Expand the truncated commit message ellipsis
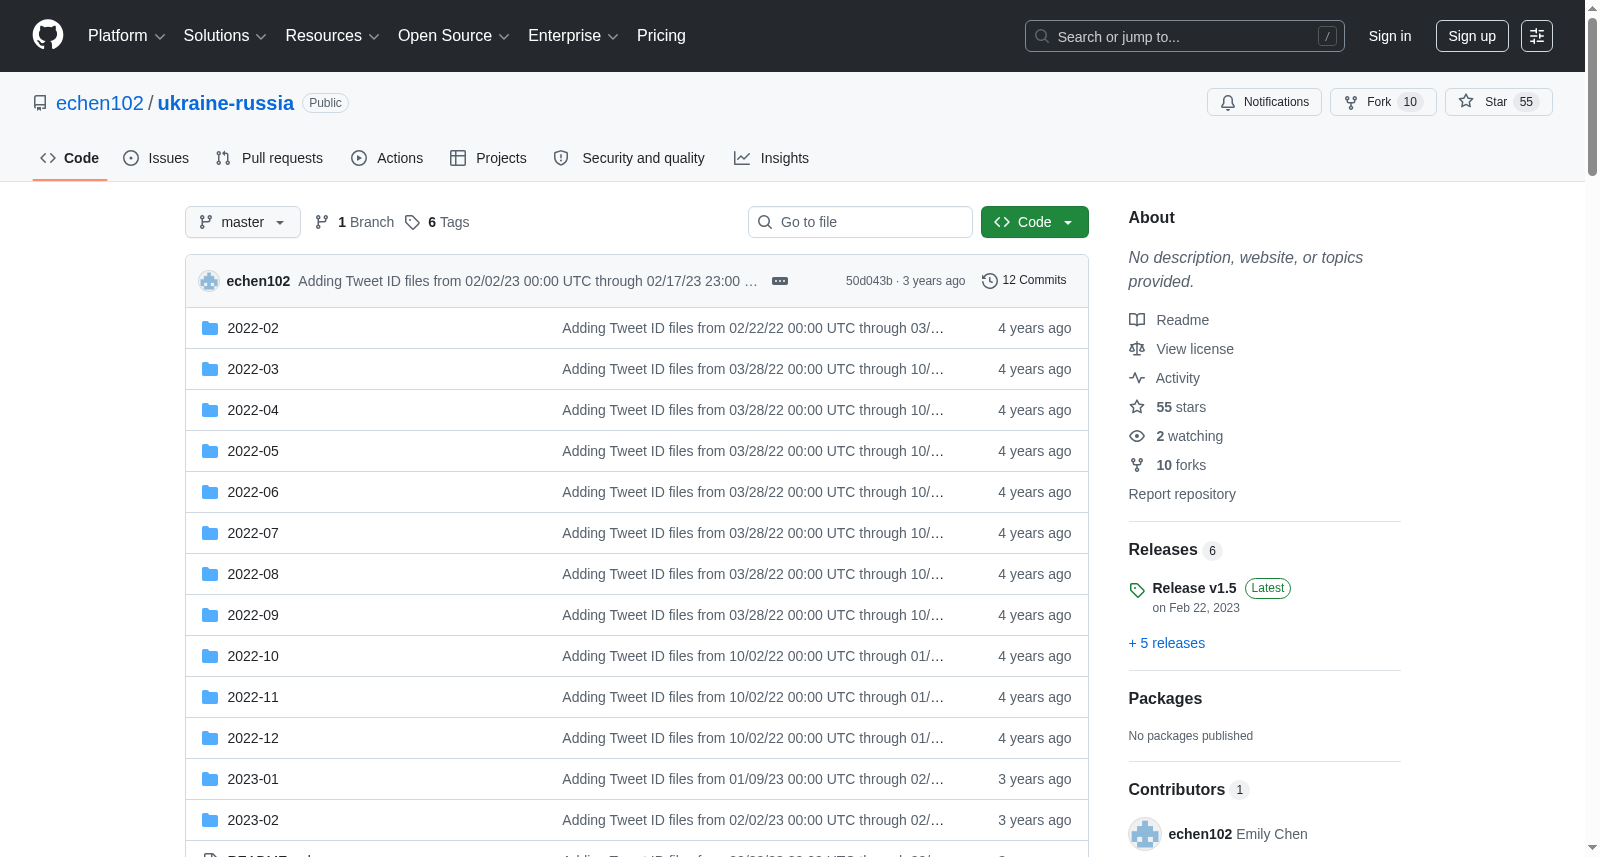The height and width of the screenshot is (857, 1600). click(780, 281)
